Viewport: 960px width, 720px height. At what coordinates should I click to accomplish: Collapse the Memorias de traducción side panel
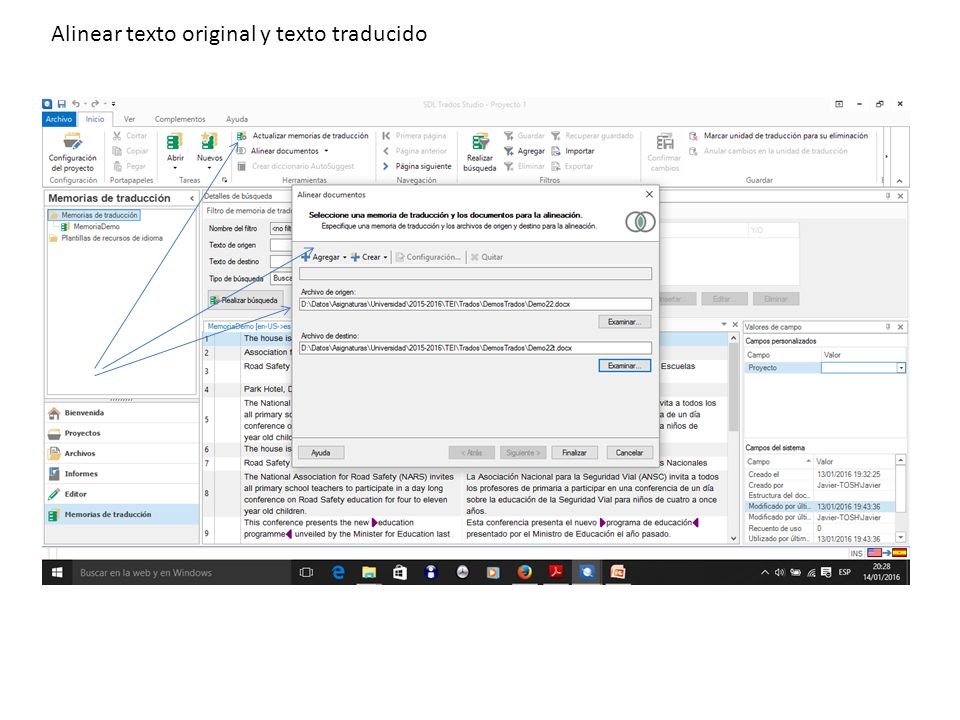point(192,198)
